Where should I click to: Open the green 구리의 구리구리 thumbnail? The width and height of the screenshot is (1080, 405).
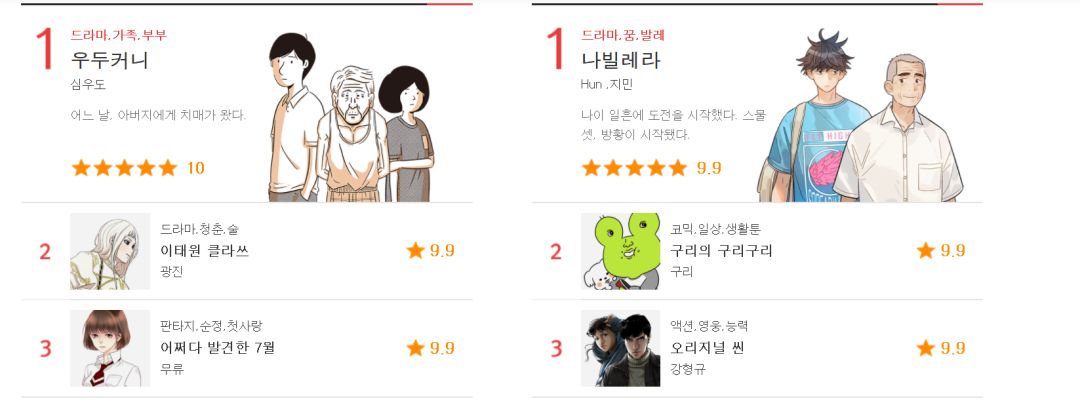click(x=621, y=251)
